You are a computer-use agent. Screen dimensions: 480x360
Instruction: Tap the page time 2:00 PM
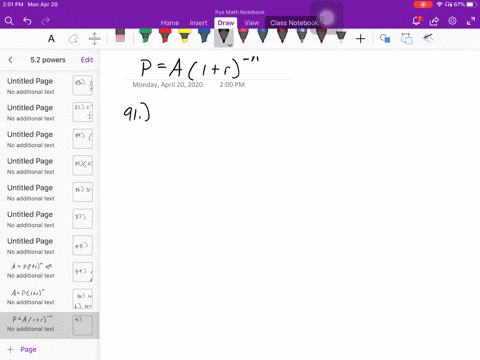(x=232, y=85)
